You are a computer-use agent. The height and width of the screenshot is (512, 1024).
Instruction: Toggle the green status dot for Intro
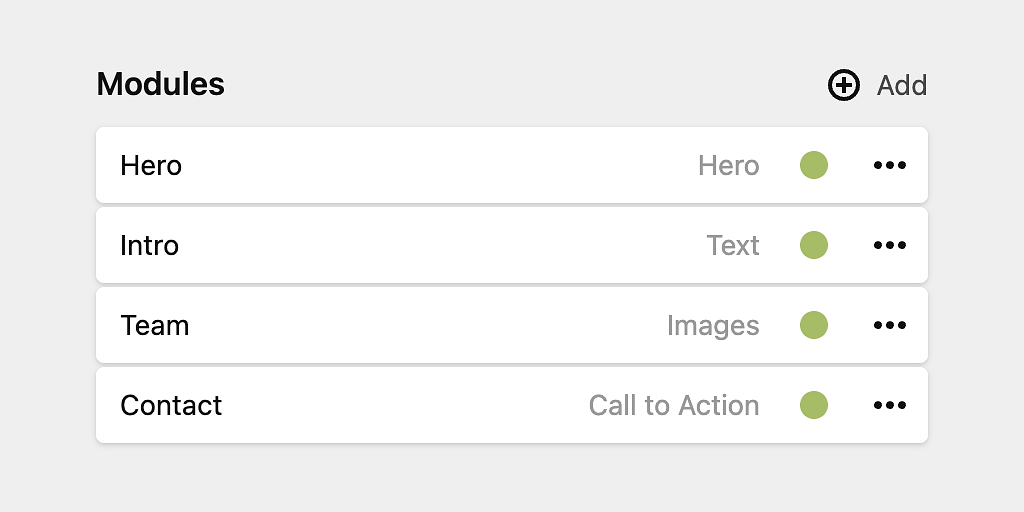pyautogui.click(x=814, y=245)
